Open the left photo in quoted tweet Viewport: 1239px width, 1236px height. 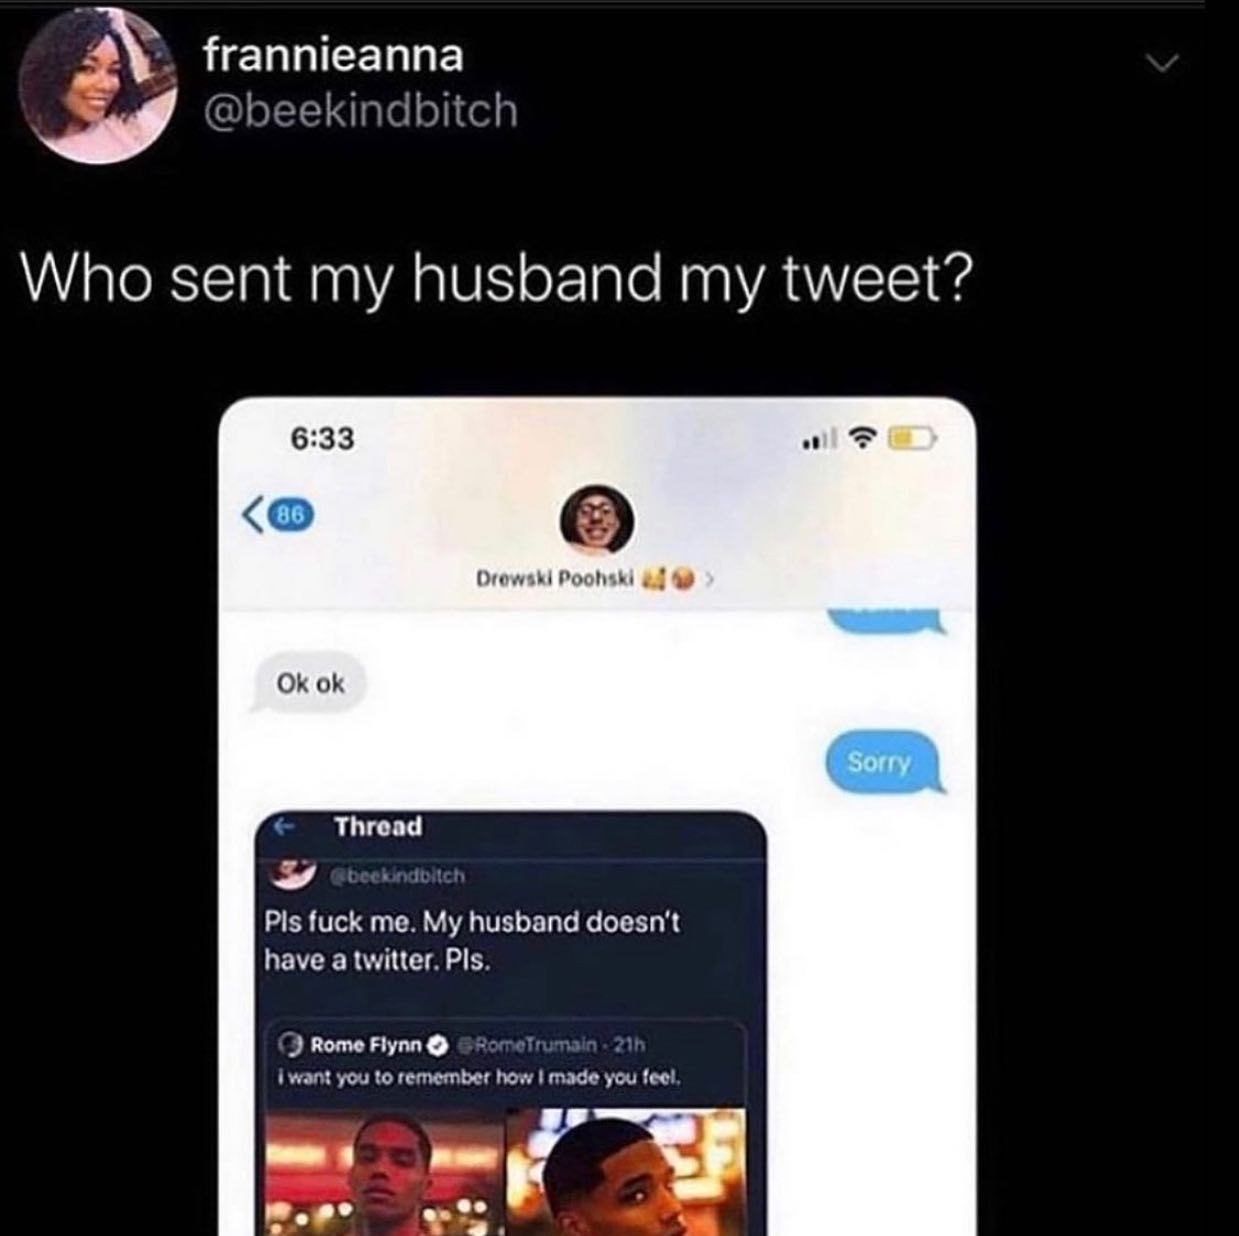tap(385, 1172)
